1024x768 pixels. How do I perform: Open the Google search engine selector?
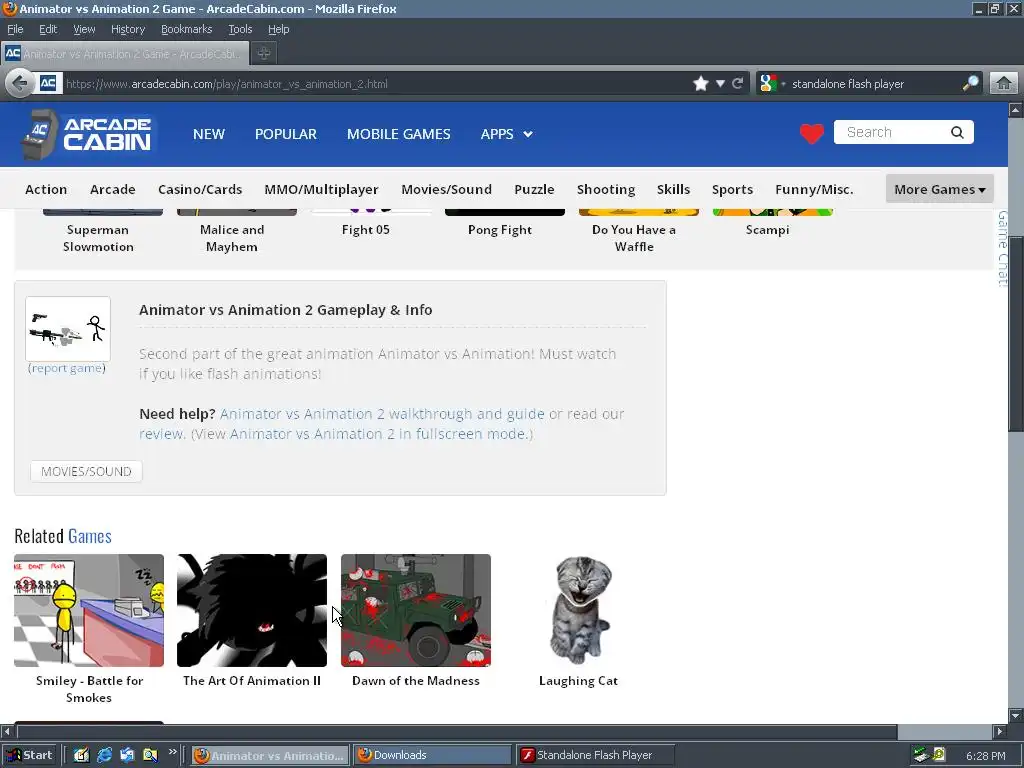coord(773,84)
